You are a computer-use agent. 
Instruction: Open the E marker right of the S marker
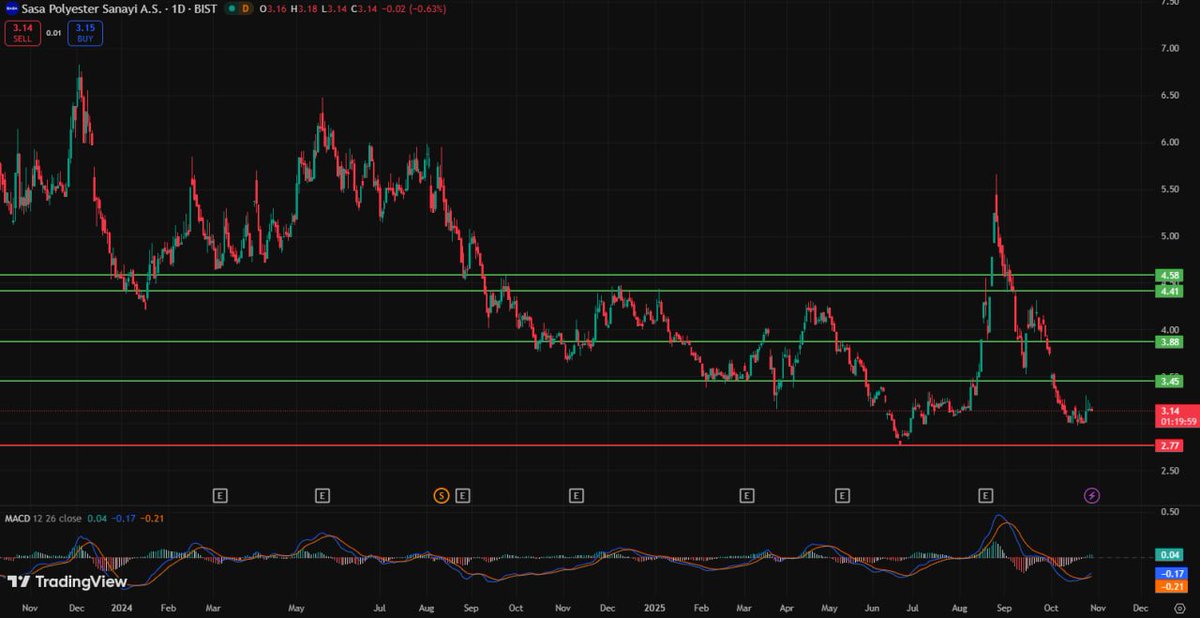pyautogui.click(x=462, y=495)
